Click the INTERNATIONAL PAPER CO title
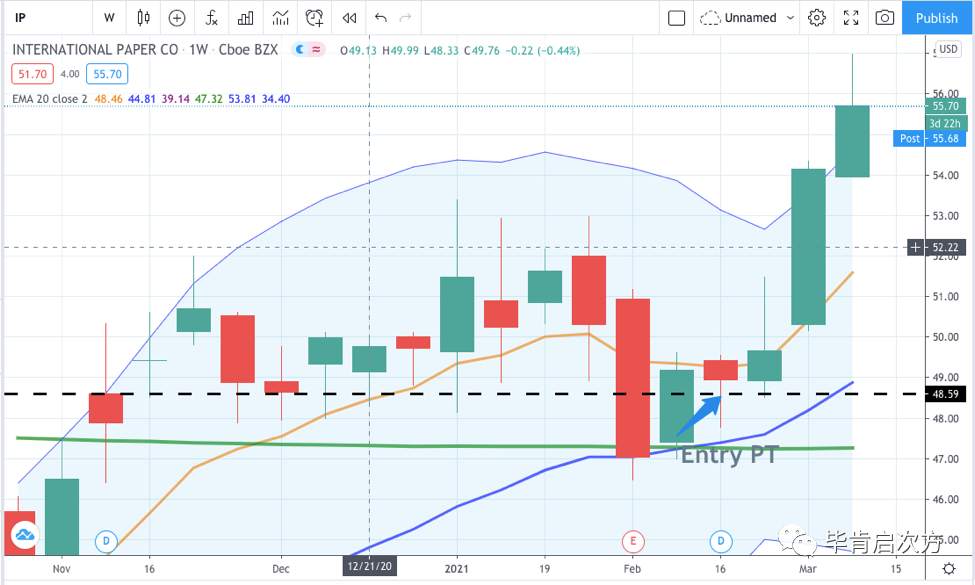This screenshot has height=585, width=975. (x=95, y=50)
